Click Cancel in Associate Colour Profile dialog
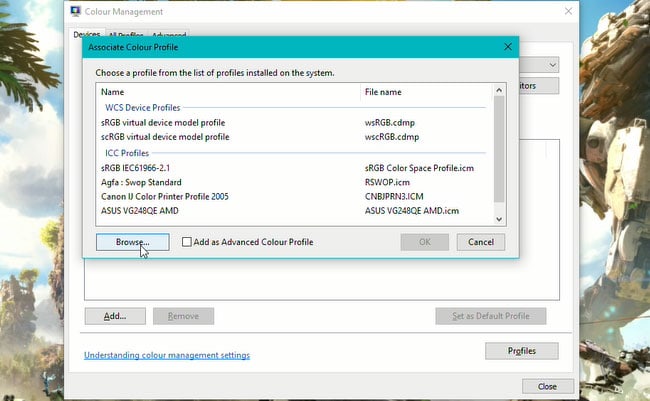Image resolution: width=650 pixels, height=401 pixels. [x=480, y=242]
